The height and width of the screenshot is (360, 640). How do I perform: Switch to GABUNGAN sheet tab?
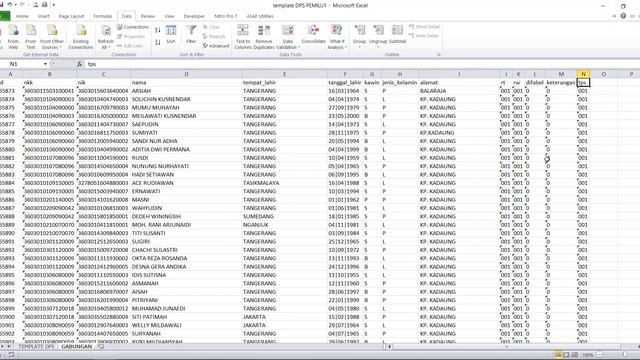77,347
